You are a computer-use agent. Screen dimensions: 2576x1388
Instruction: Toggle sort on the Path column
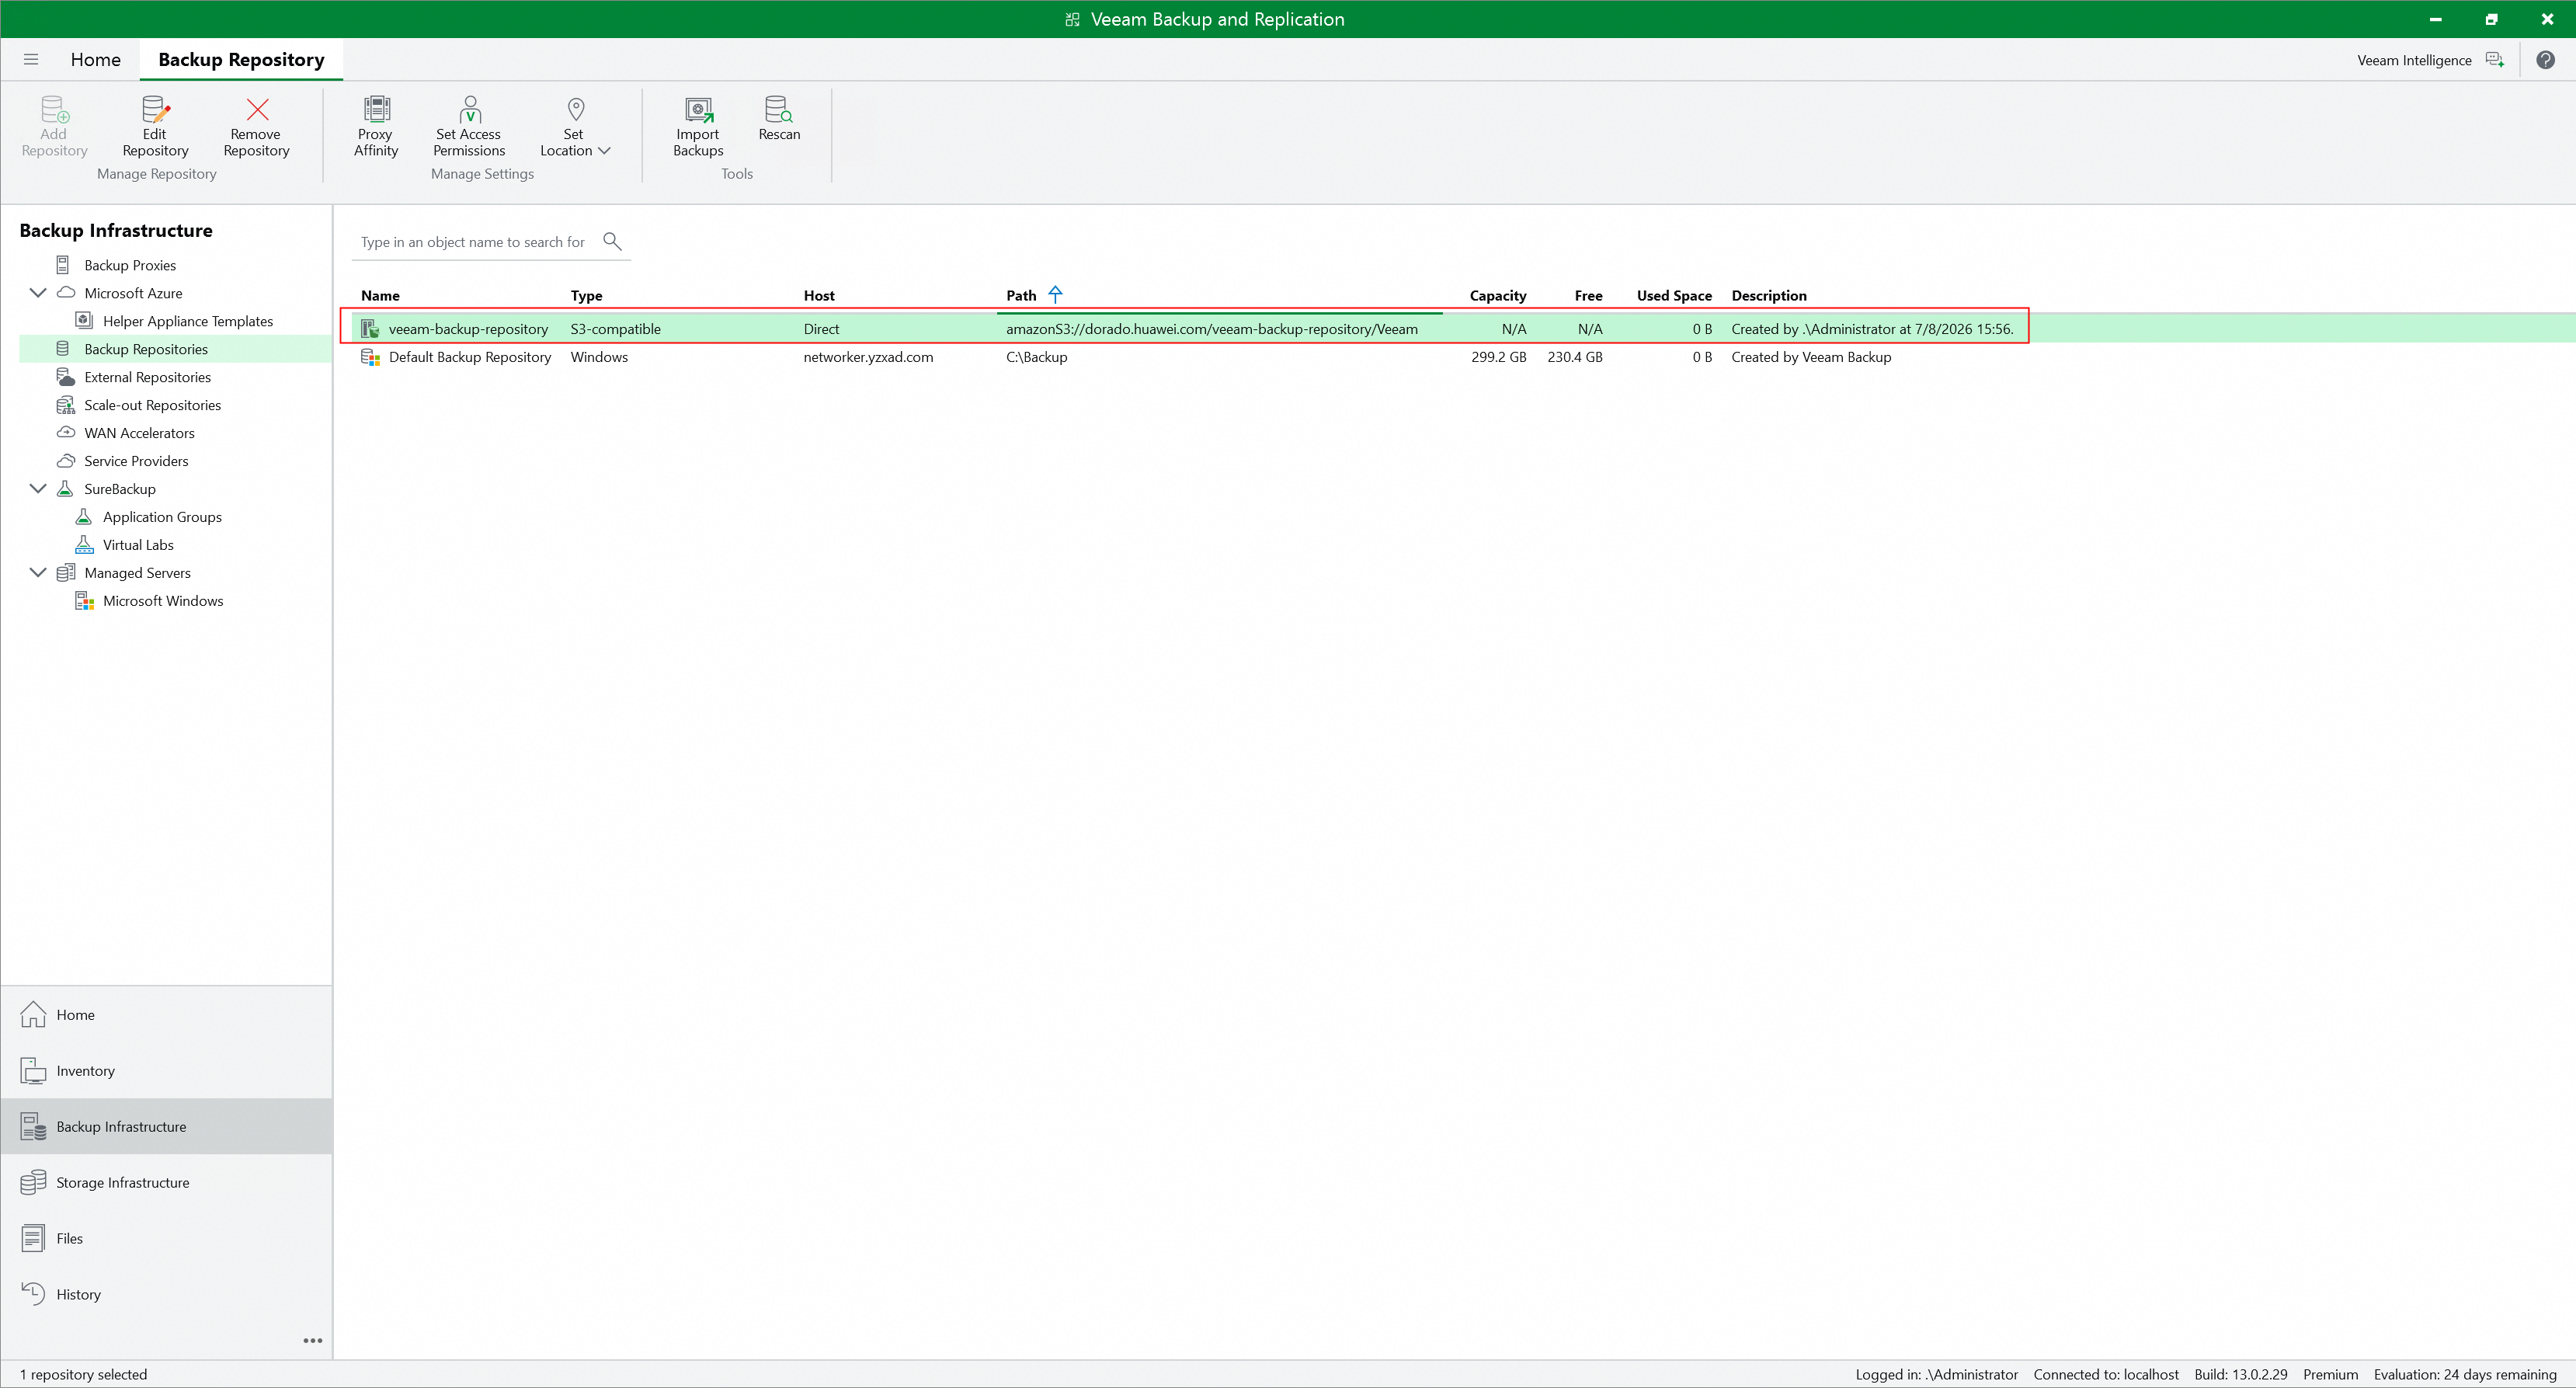[x=1021, y=295]
